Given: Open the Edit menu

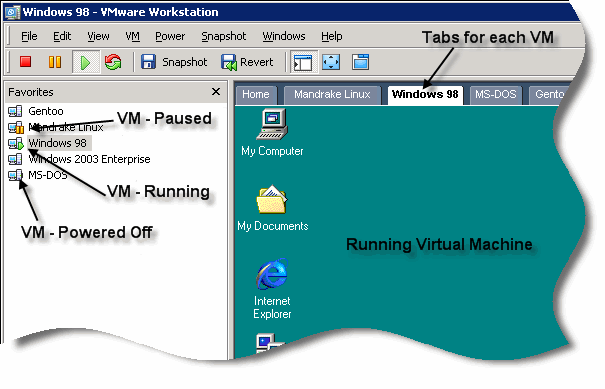Looking at the screenshot, I should 62,36.
